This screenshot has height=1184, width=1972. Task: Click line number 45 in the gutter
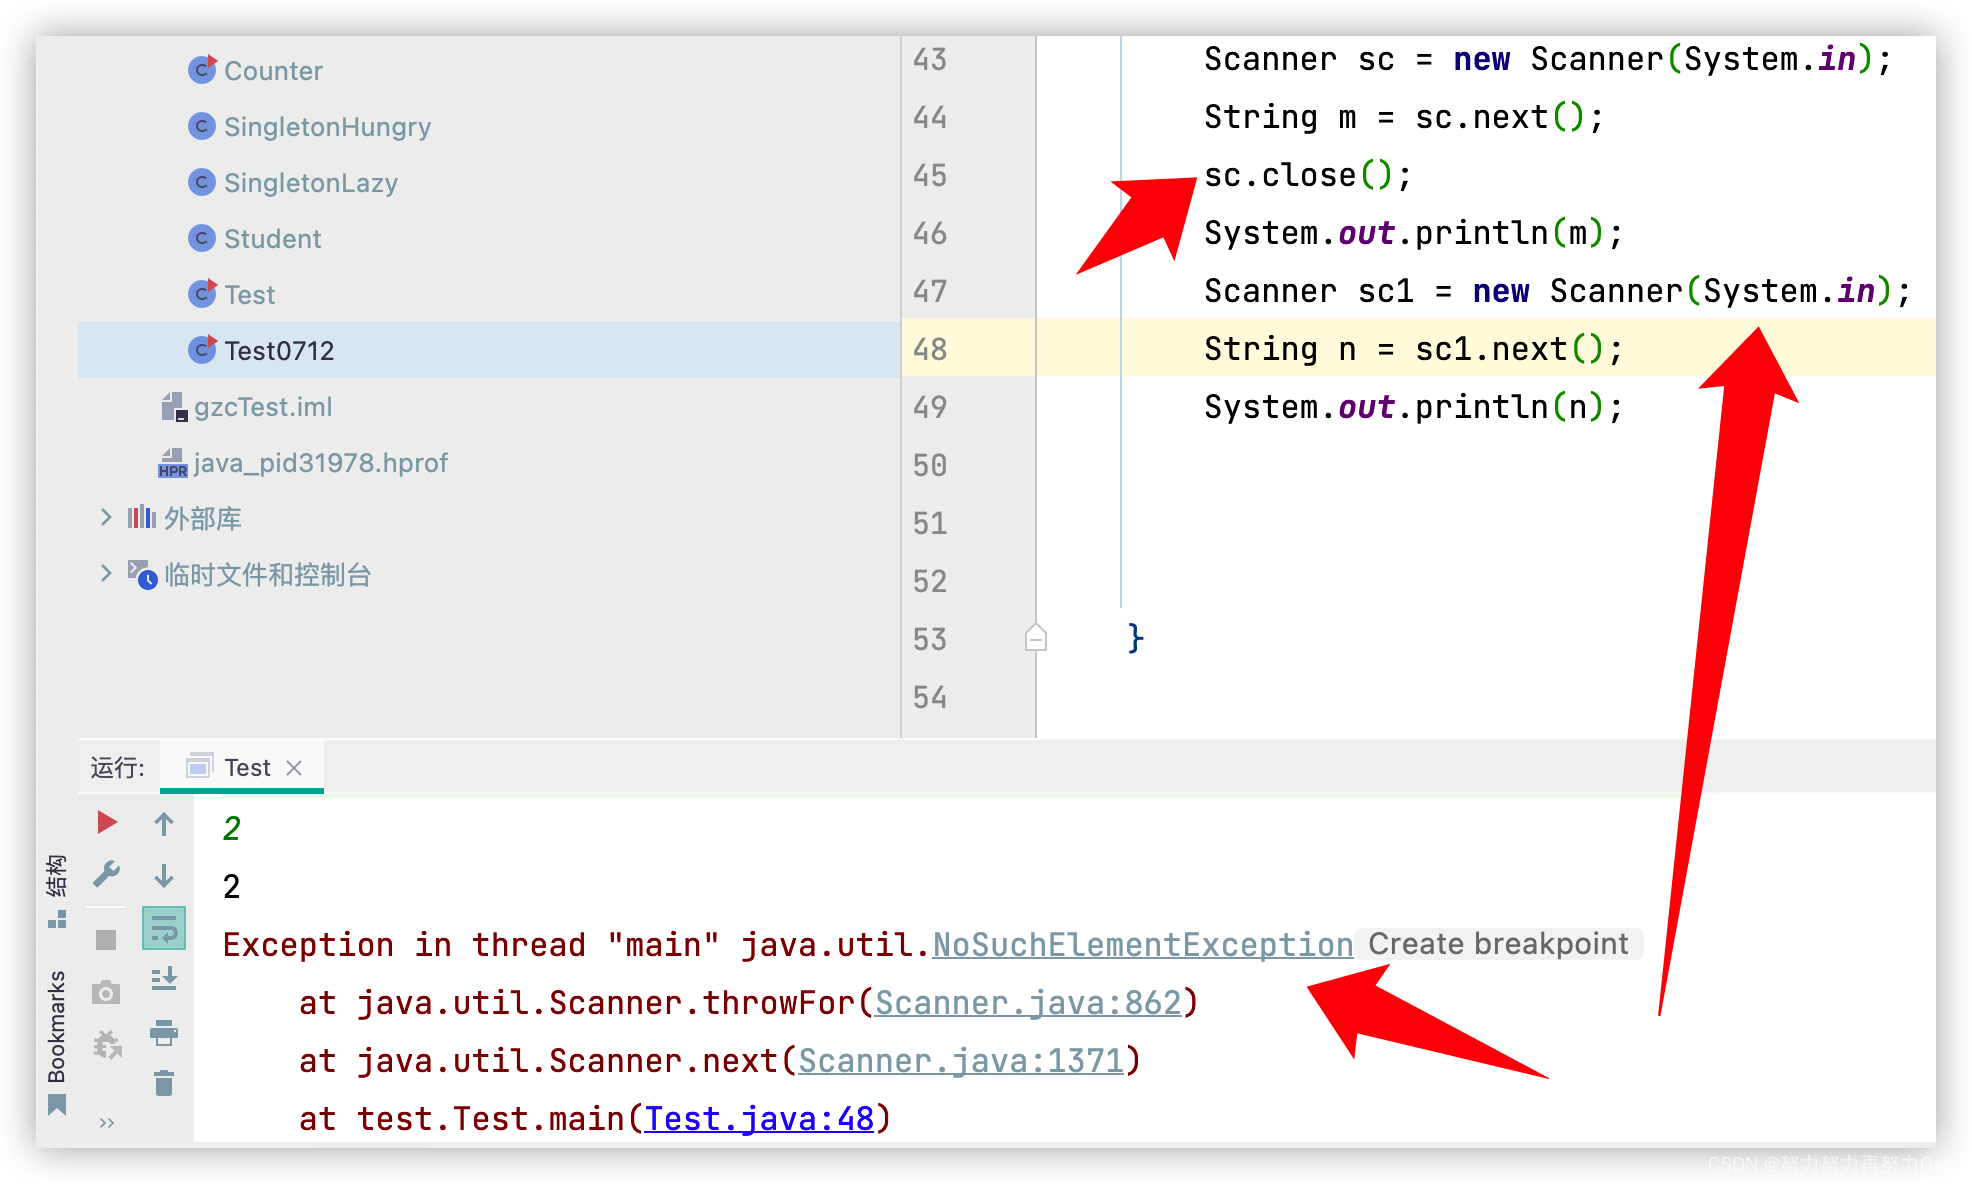pos(929,175)
